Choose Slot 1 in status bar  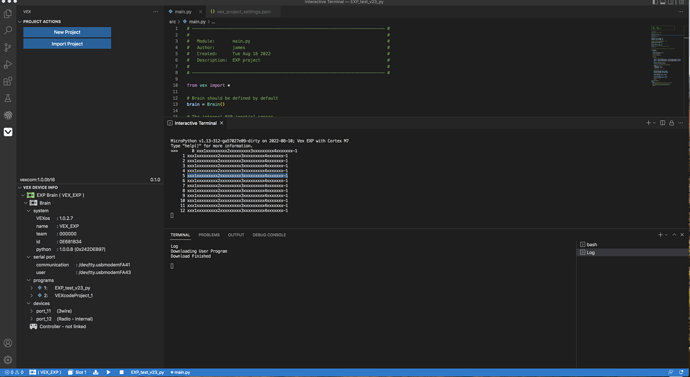coord(77,372)
